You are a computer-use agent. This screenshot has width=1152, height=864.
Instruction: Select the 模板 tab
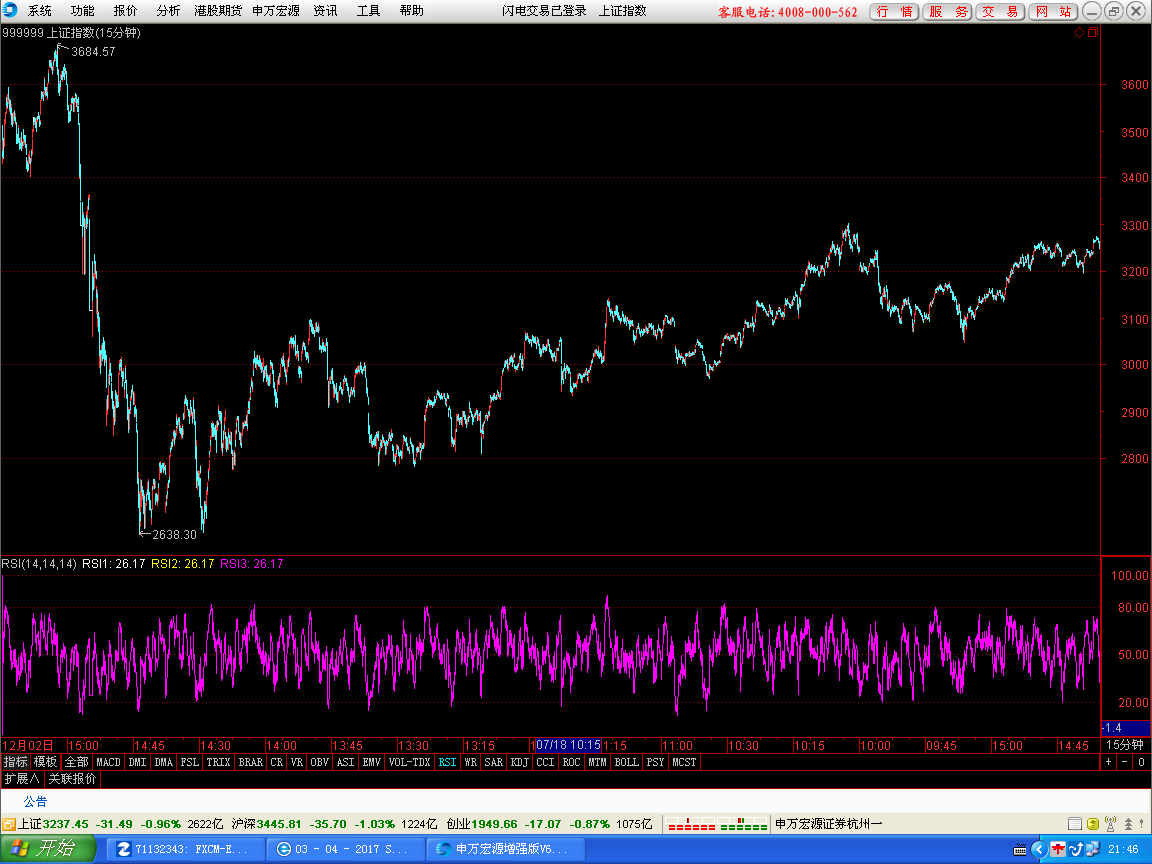tap(46, 762)
